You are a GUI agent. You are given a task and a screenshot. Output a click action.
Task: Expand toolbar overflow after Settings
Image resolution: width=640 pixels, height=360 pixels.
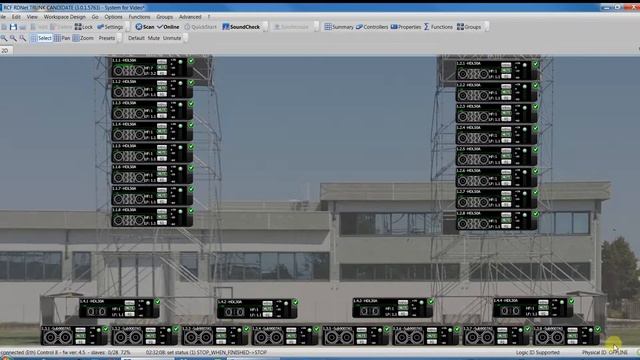click(128, 27)
